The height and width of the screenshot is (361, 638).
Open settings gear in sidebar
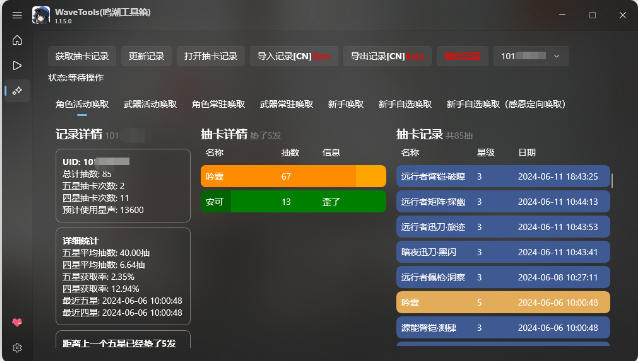17,348
